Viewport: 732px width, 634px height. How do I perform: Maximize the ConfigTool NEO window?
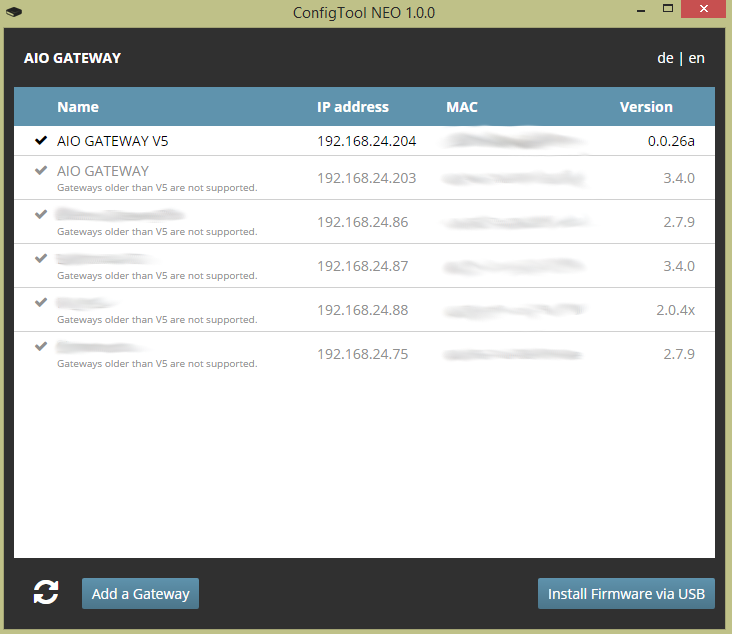668,8
